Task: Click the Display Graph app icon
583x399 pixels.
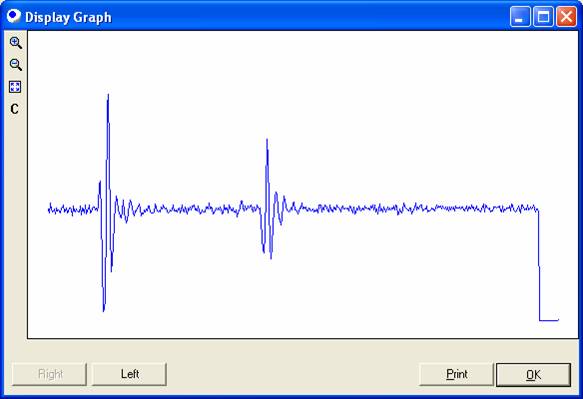Action: coord(14,16)
